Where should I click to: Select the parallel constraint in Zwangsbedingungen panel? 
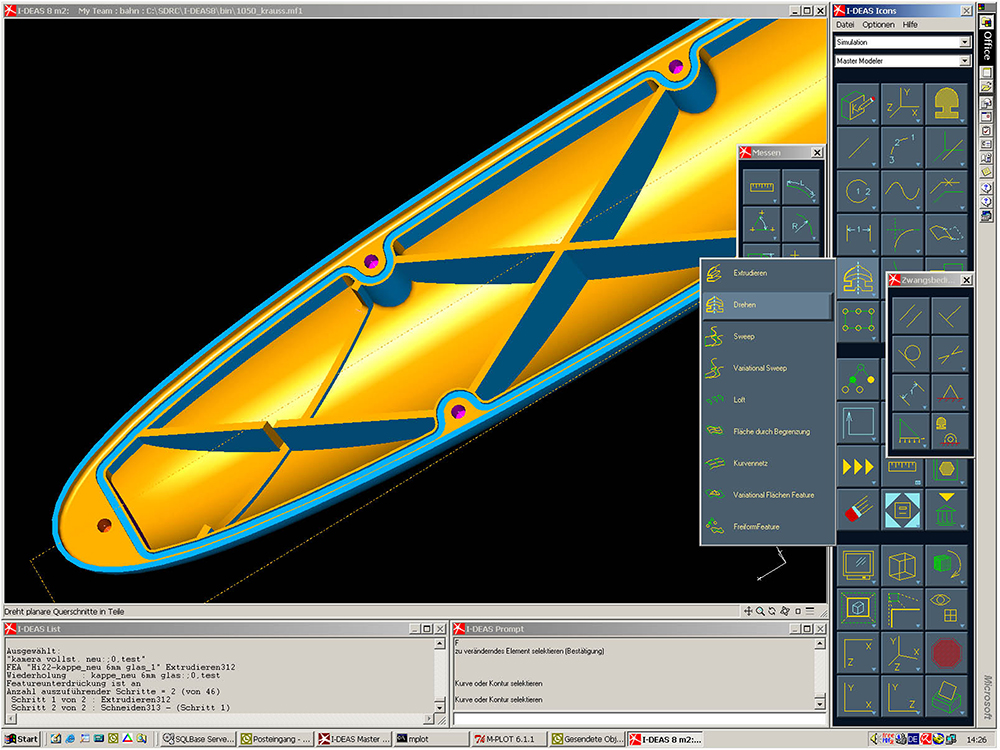coord(911,315)
